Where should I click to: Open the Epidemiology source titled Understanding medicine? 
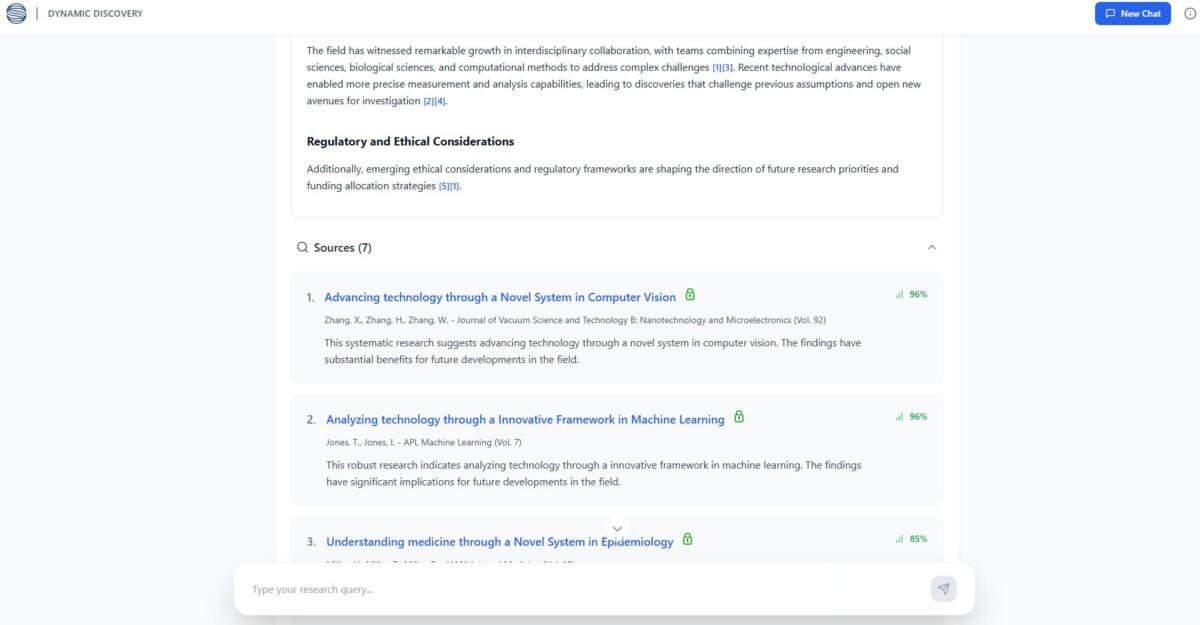(500, 541)
